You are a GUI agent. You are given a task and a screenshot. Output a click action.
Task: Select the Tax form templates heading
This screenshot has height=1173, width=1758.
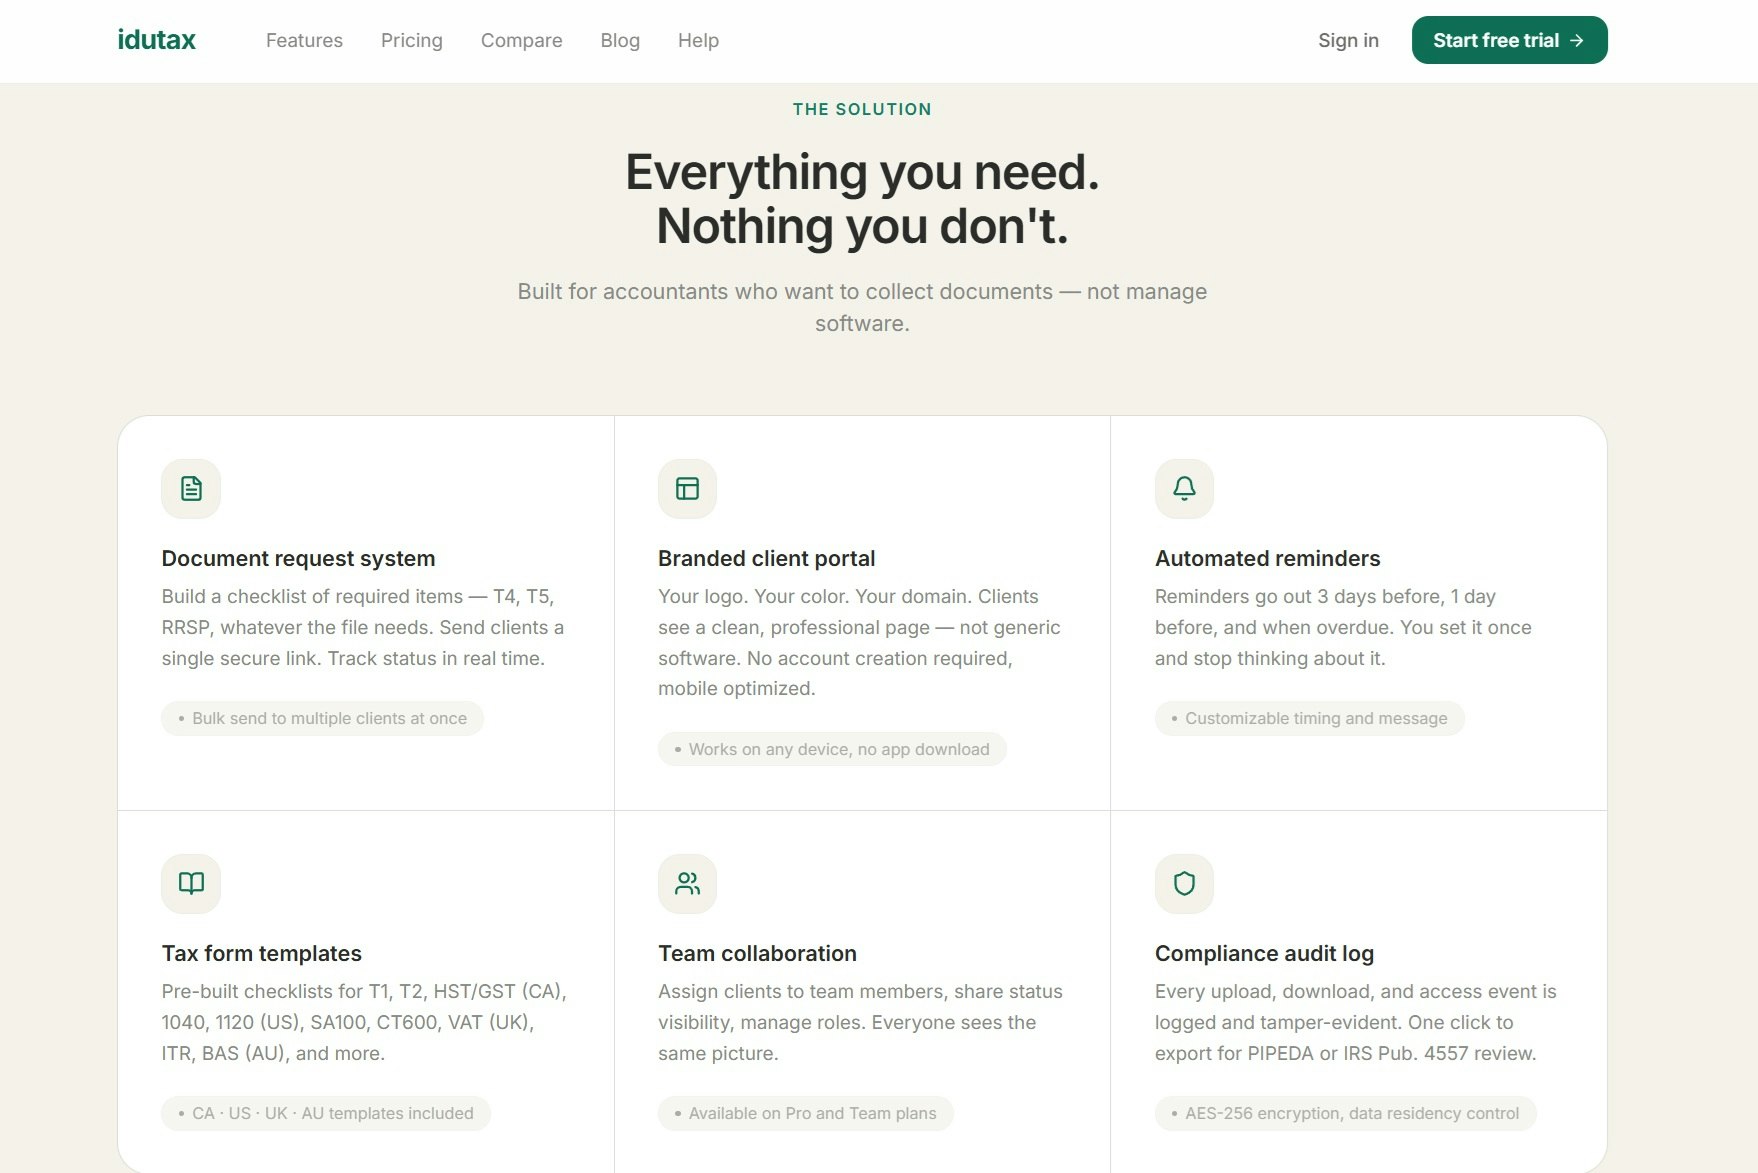click(261, 953)
